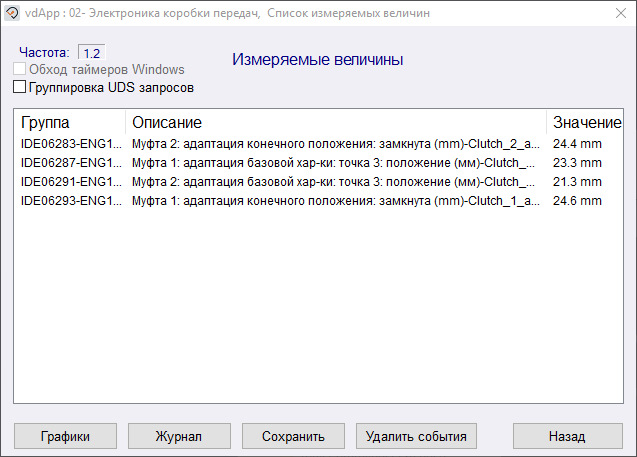
Task: Select the IDE06287-ENG1 row
Action: (71, 163)
